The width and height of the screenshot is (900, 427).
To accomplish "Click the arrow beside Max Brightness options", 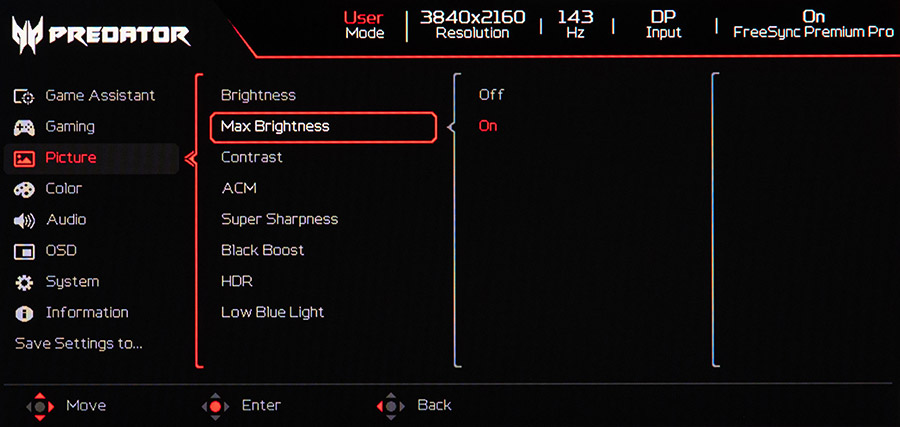I will 451,127.
